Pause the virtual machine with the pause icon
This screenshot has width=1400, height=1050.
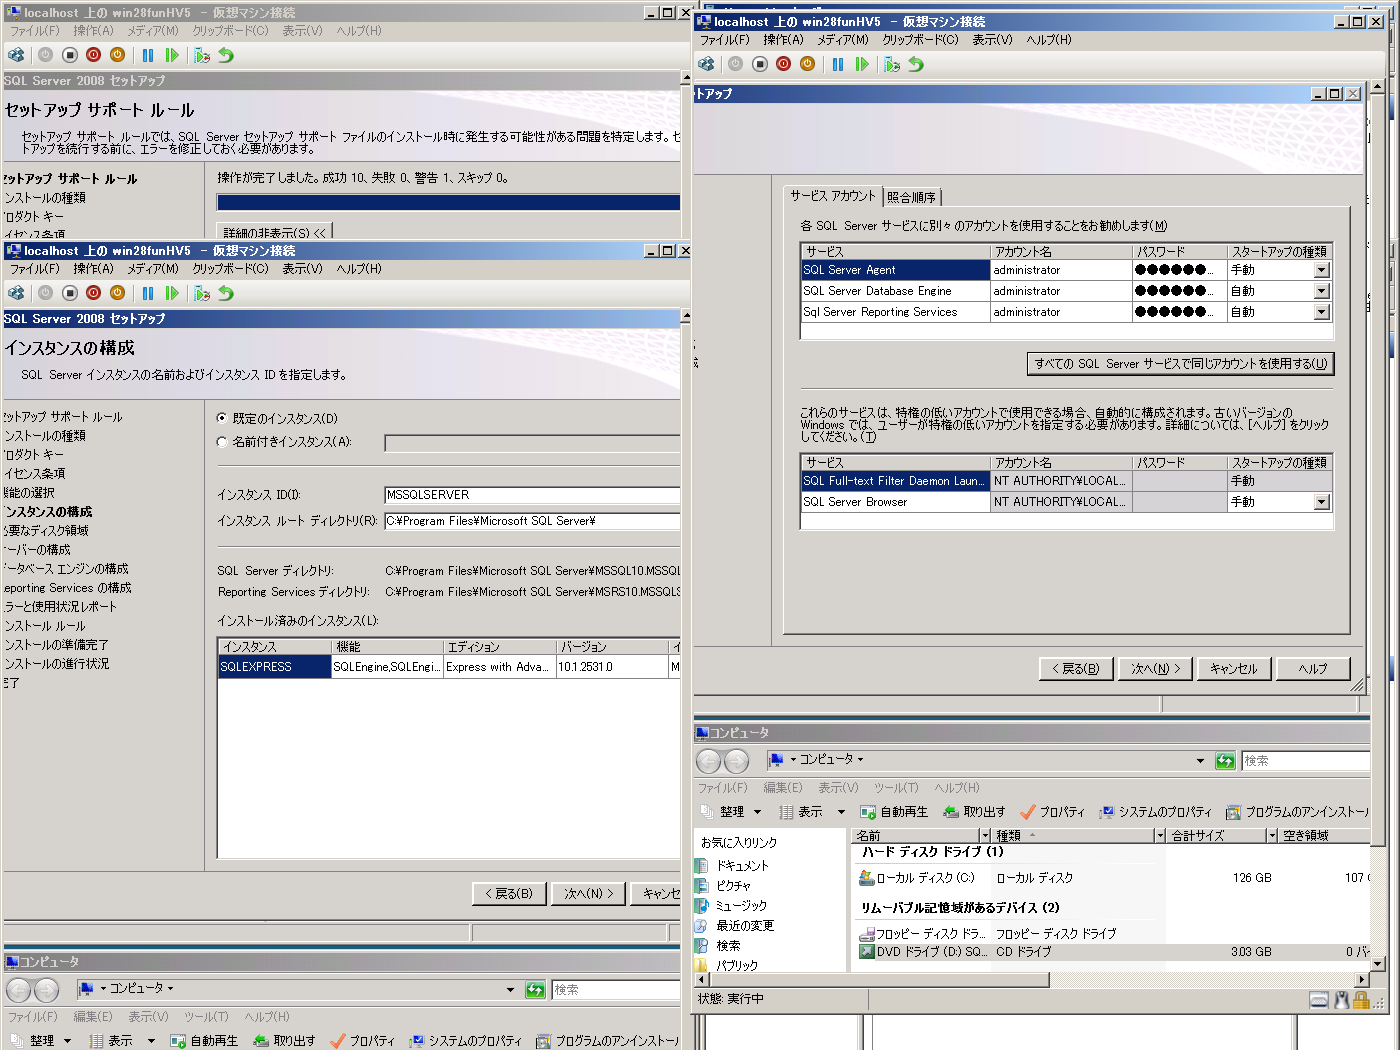(x=837, y=64)
